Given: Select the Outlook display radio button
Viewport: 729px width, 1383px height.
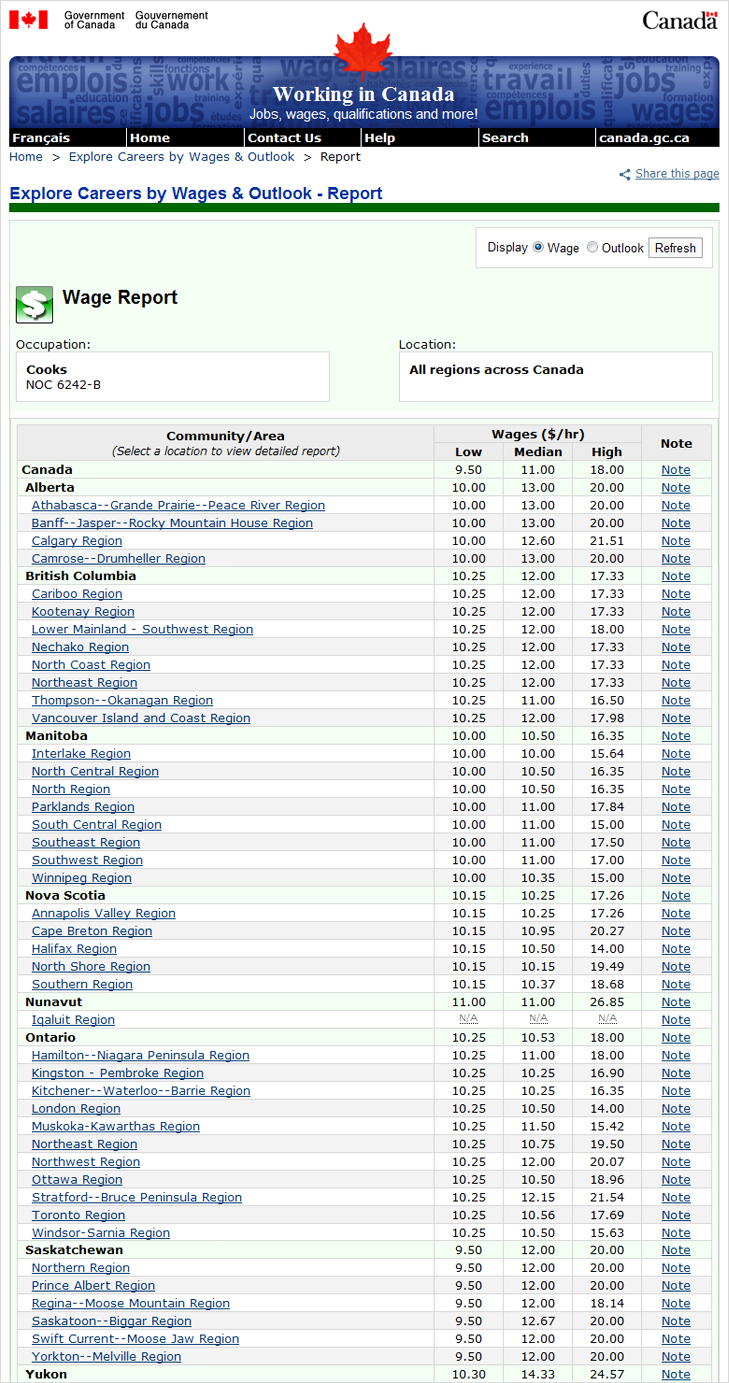Looking at the screenshot, I should (592, 247).
